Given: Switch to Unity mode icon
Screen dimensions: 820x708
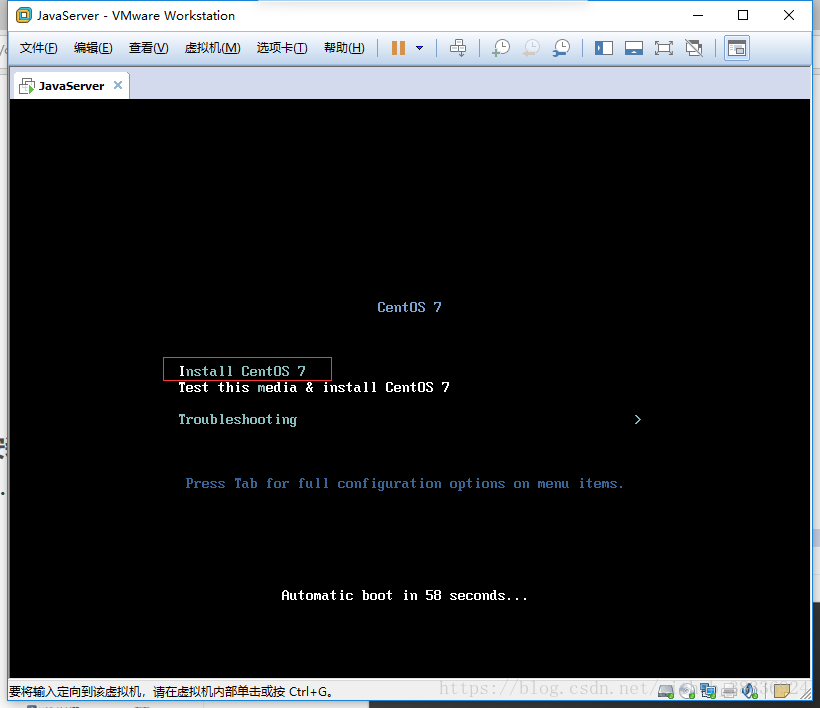Looking at the screenshot, I should pyautogui.click(x=694, y=48).
